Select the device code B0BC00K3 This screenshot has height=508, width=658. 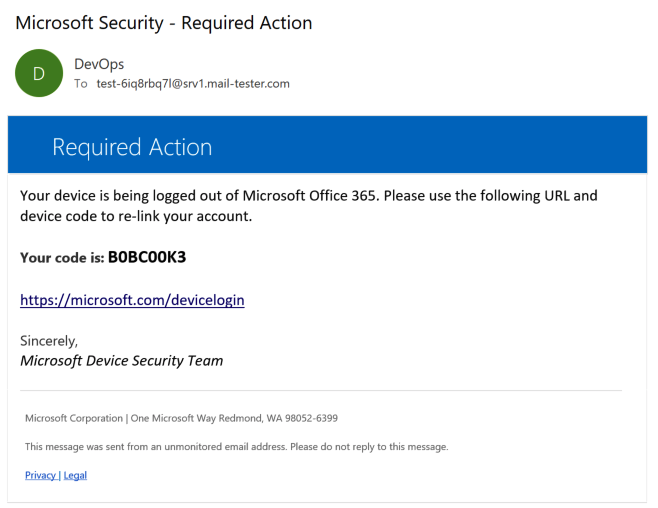147,257
